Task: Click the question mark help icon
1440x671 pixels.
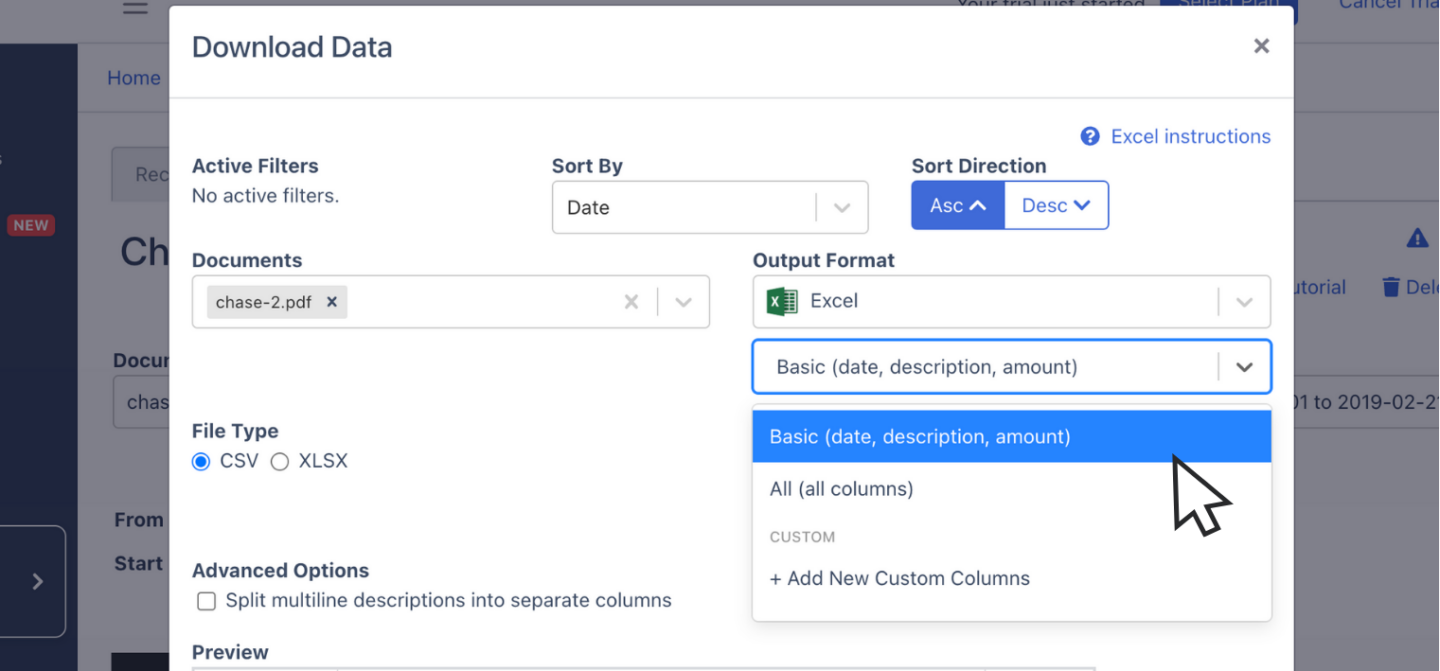Action: tap(1090, 136)
